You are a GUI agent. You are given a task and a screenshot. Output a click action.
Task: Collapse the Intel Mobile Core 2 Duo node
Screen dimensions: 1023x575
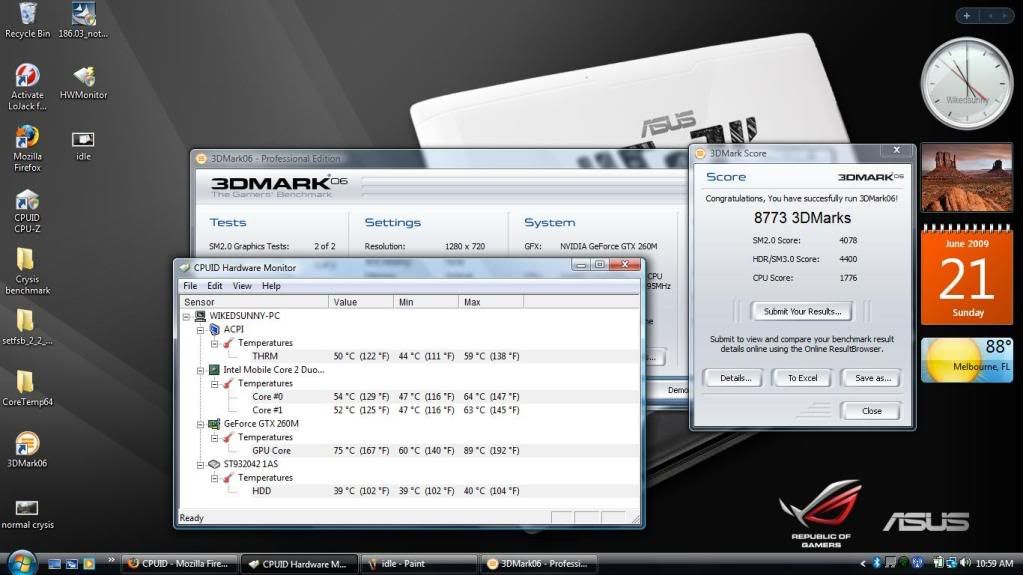tap(201, 370)
